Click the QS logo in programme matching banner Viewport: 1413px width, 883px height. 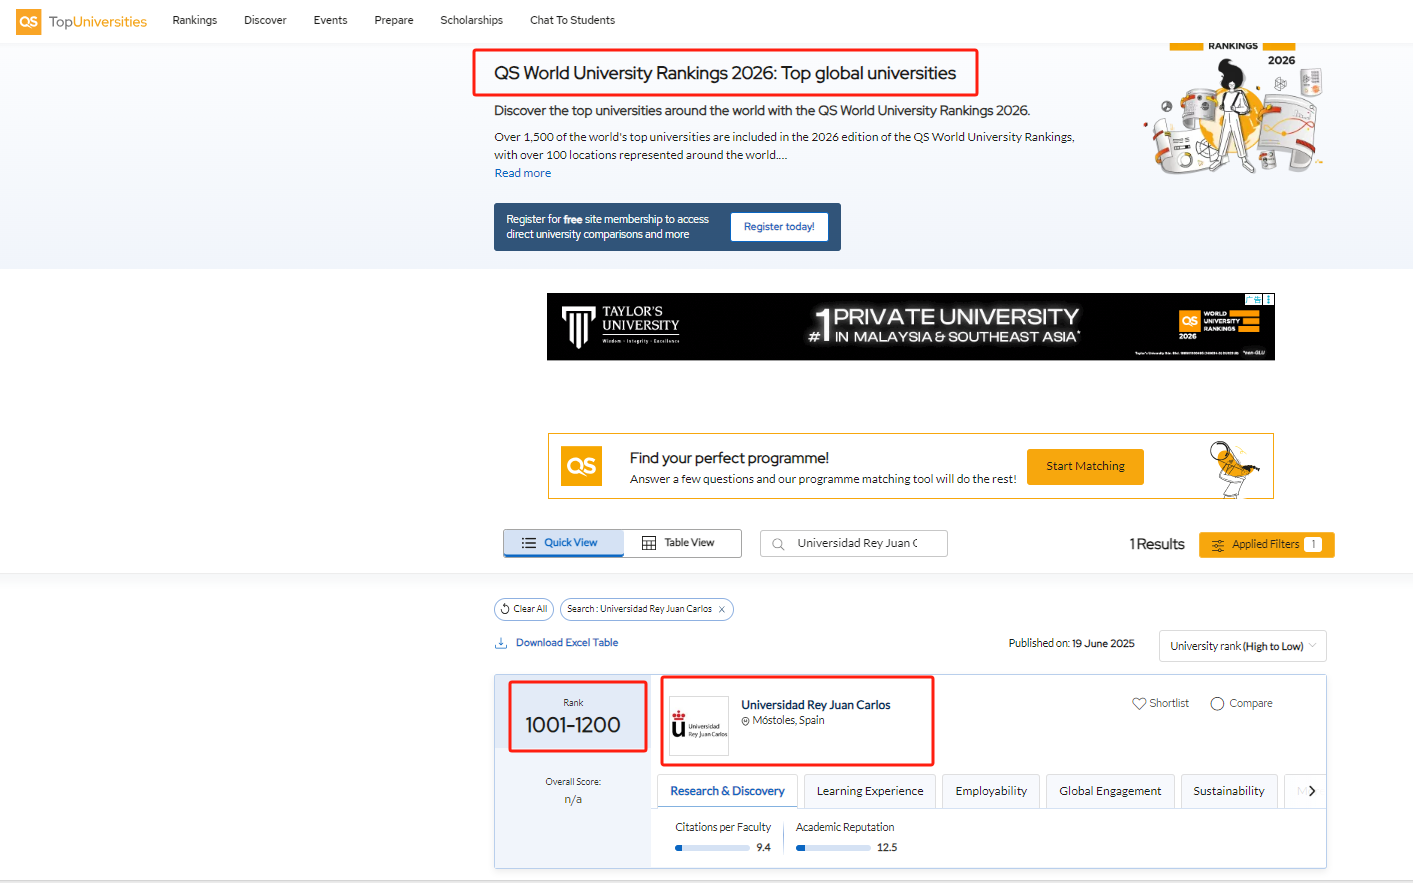[581, 466]
